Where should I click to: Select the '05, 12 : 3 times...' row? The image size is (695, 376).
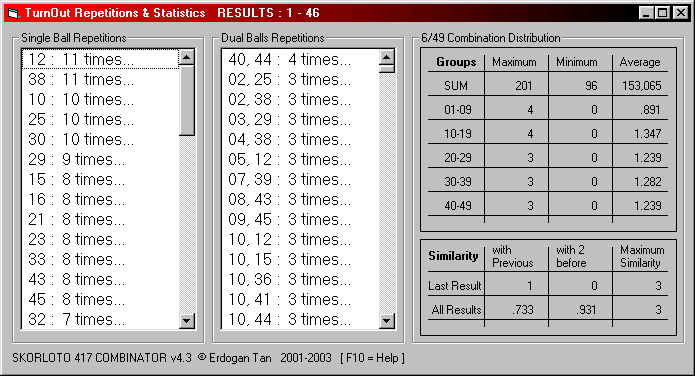click(300, 159)
